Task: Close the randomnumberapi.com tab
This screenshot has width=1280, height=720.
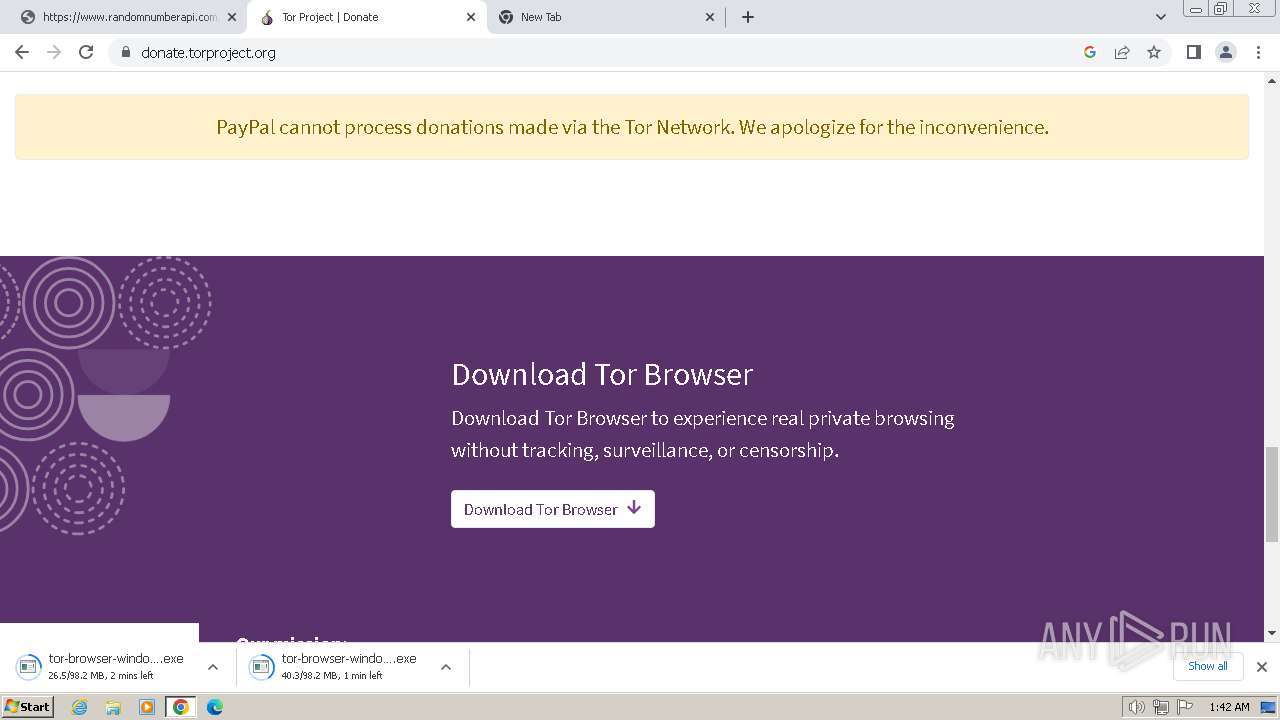Action: (232, 17)
